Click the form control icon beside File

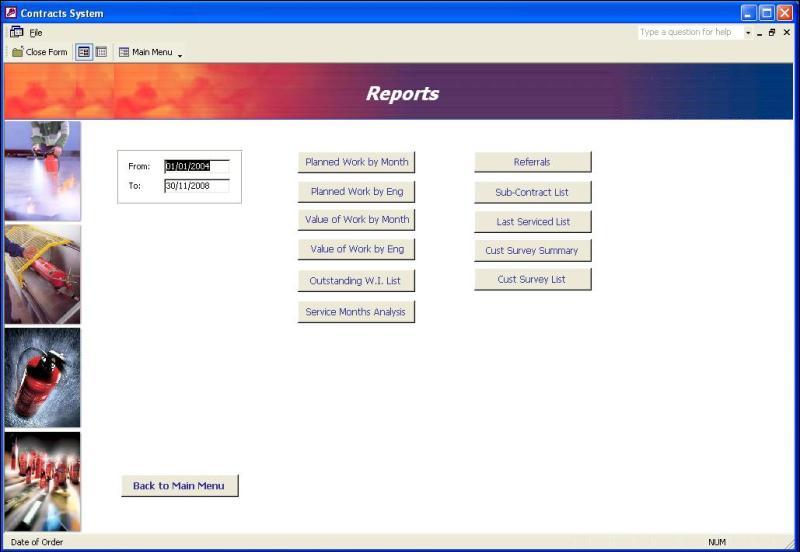pos(16,33)
